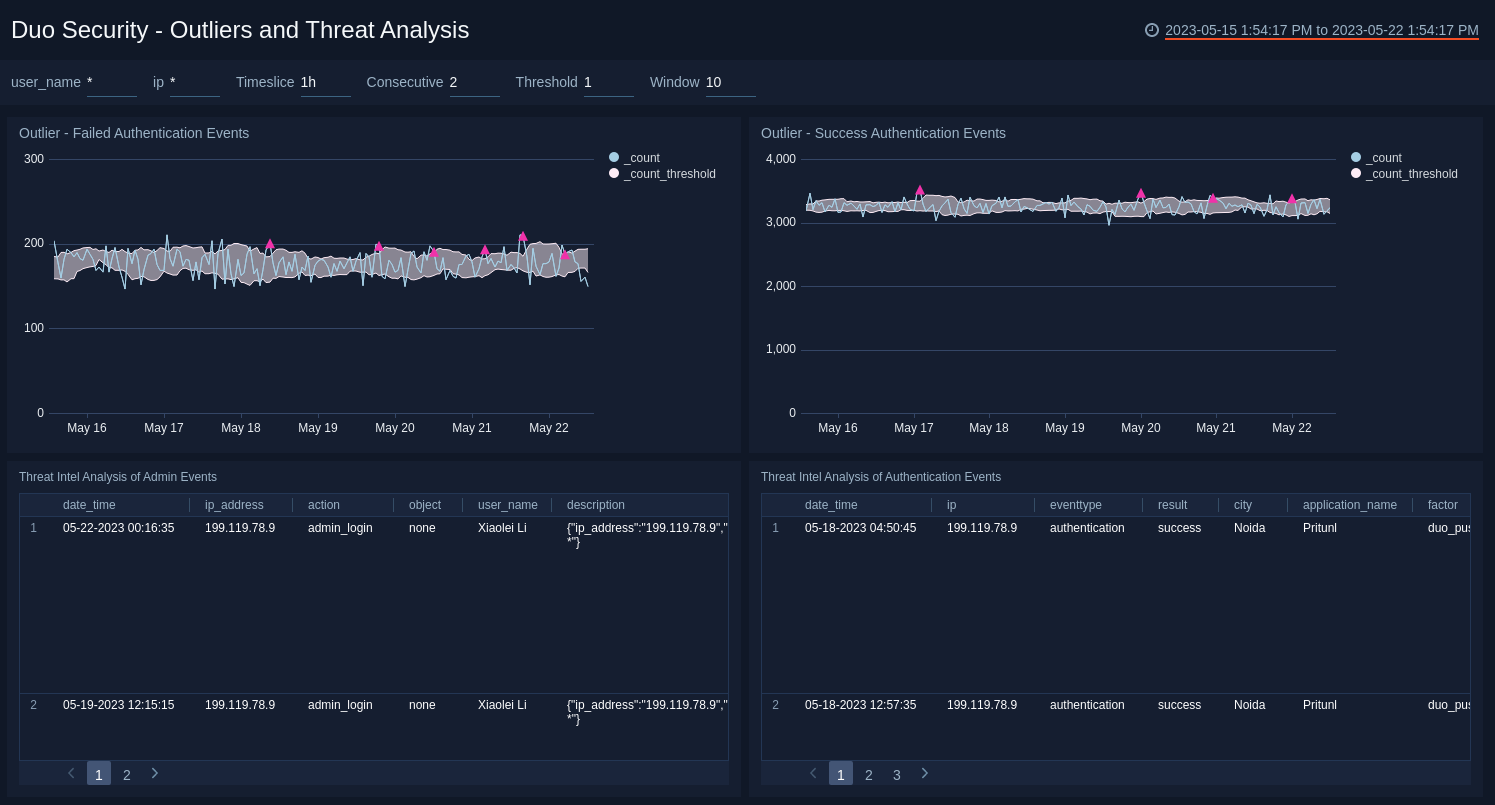Click the left pagination chevron under Admin Events
1495x805 pixels.
point(71,773)
